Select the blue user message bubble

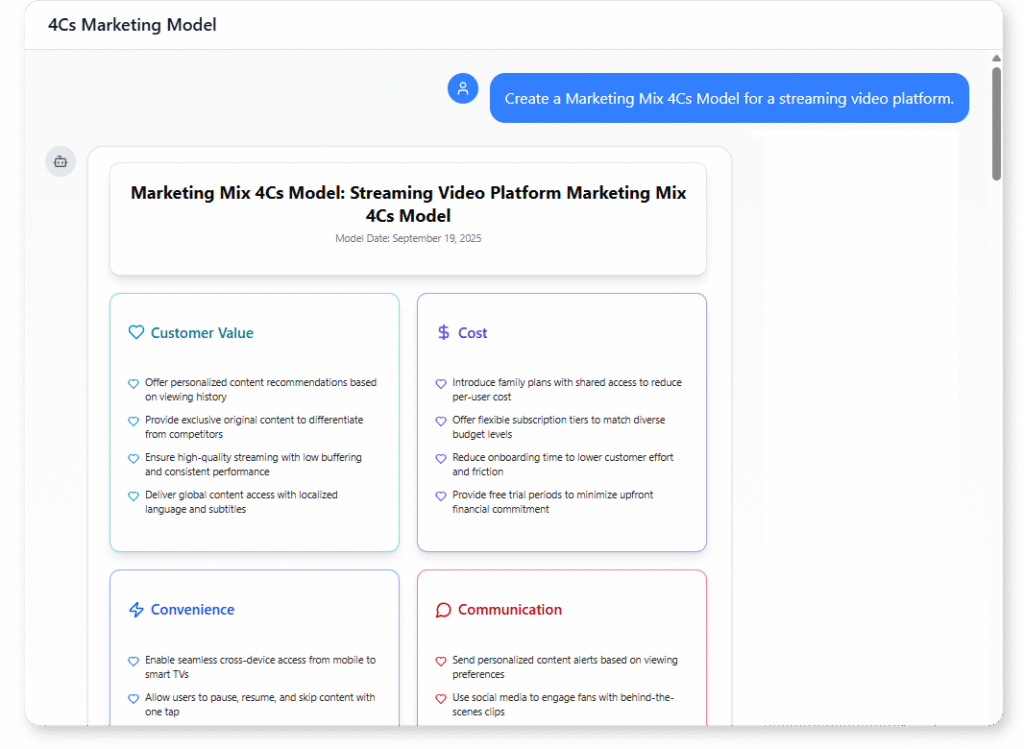pyautogui.click(x=729, y=98)
